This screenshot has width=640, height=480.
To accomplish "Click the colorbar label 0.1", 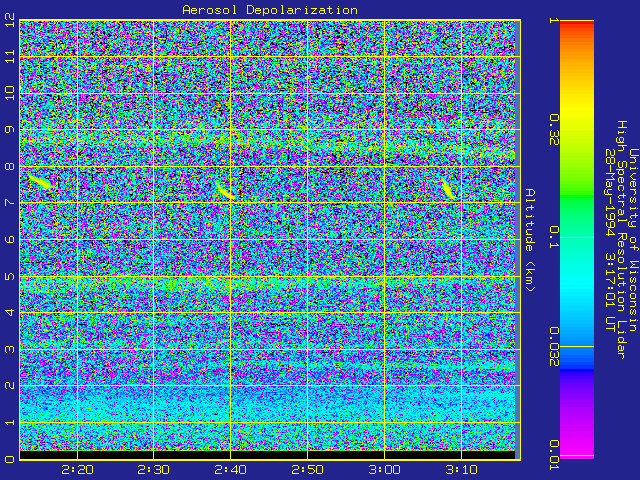I will coord(553,237).
